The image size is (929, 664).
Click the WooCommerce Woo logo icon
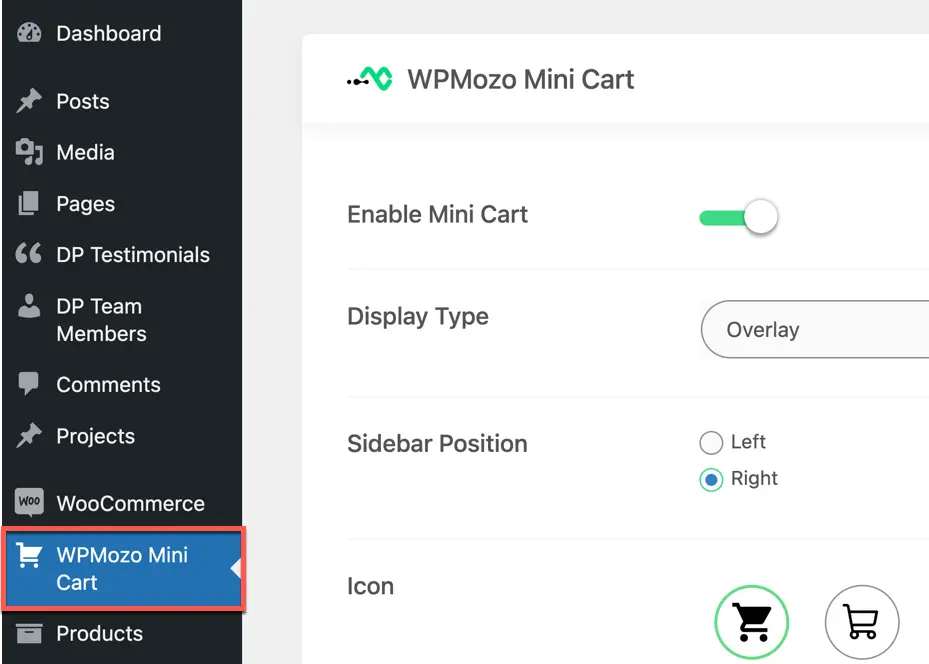click(x=29, y=502)
